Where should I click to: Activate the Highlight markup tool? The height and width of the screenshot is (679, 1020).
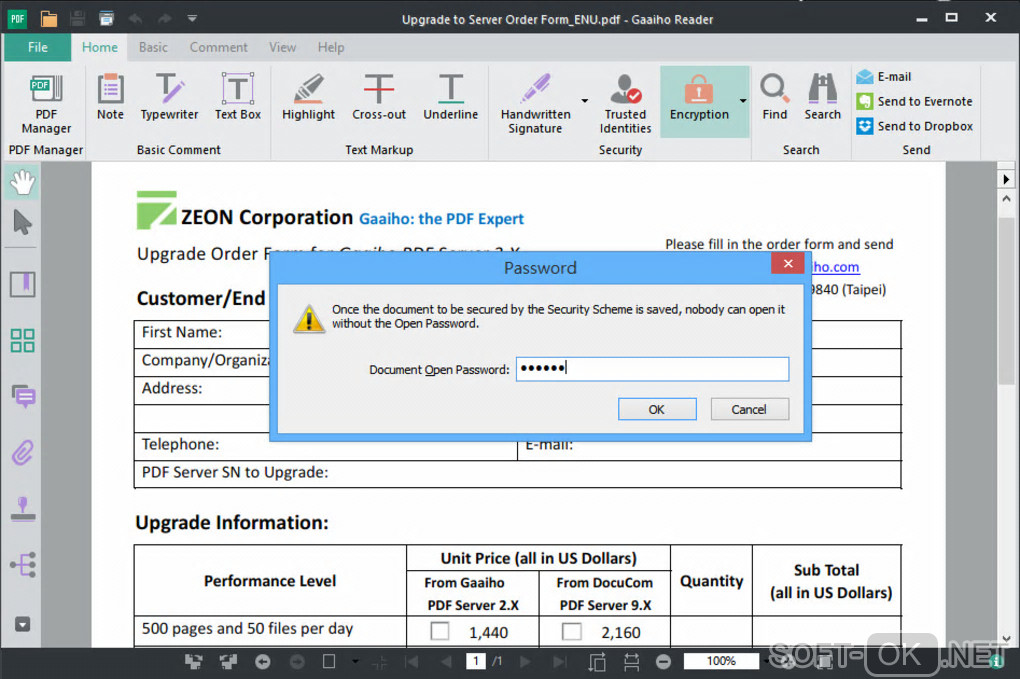(308, 97)
